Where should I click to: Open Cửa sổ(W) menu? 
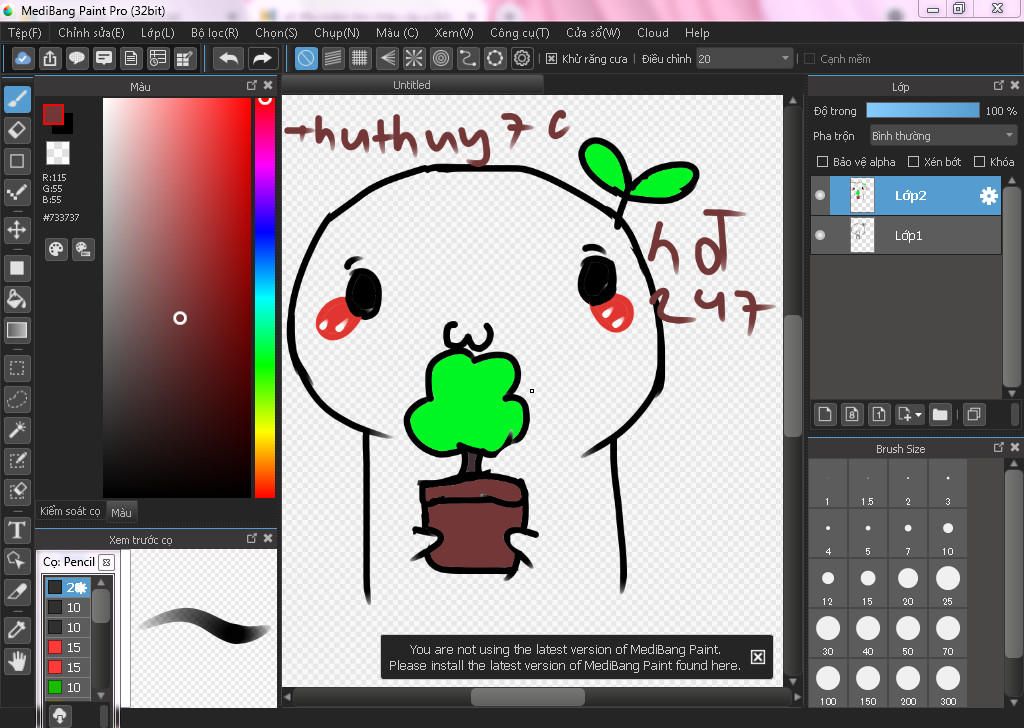pyautogui.click(x=593, y=33)
